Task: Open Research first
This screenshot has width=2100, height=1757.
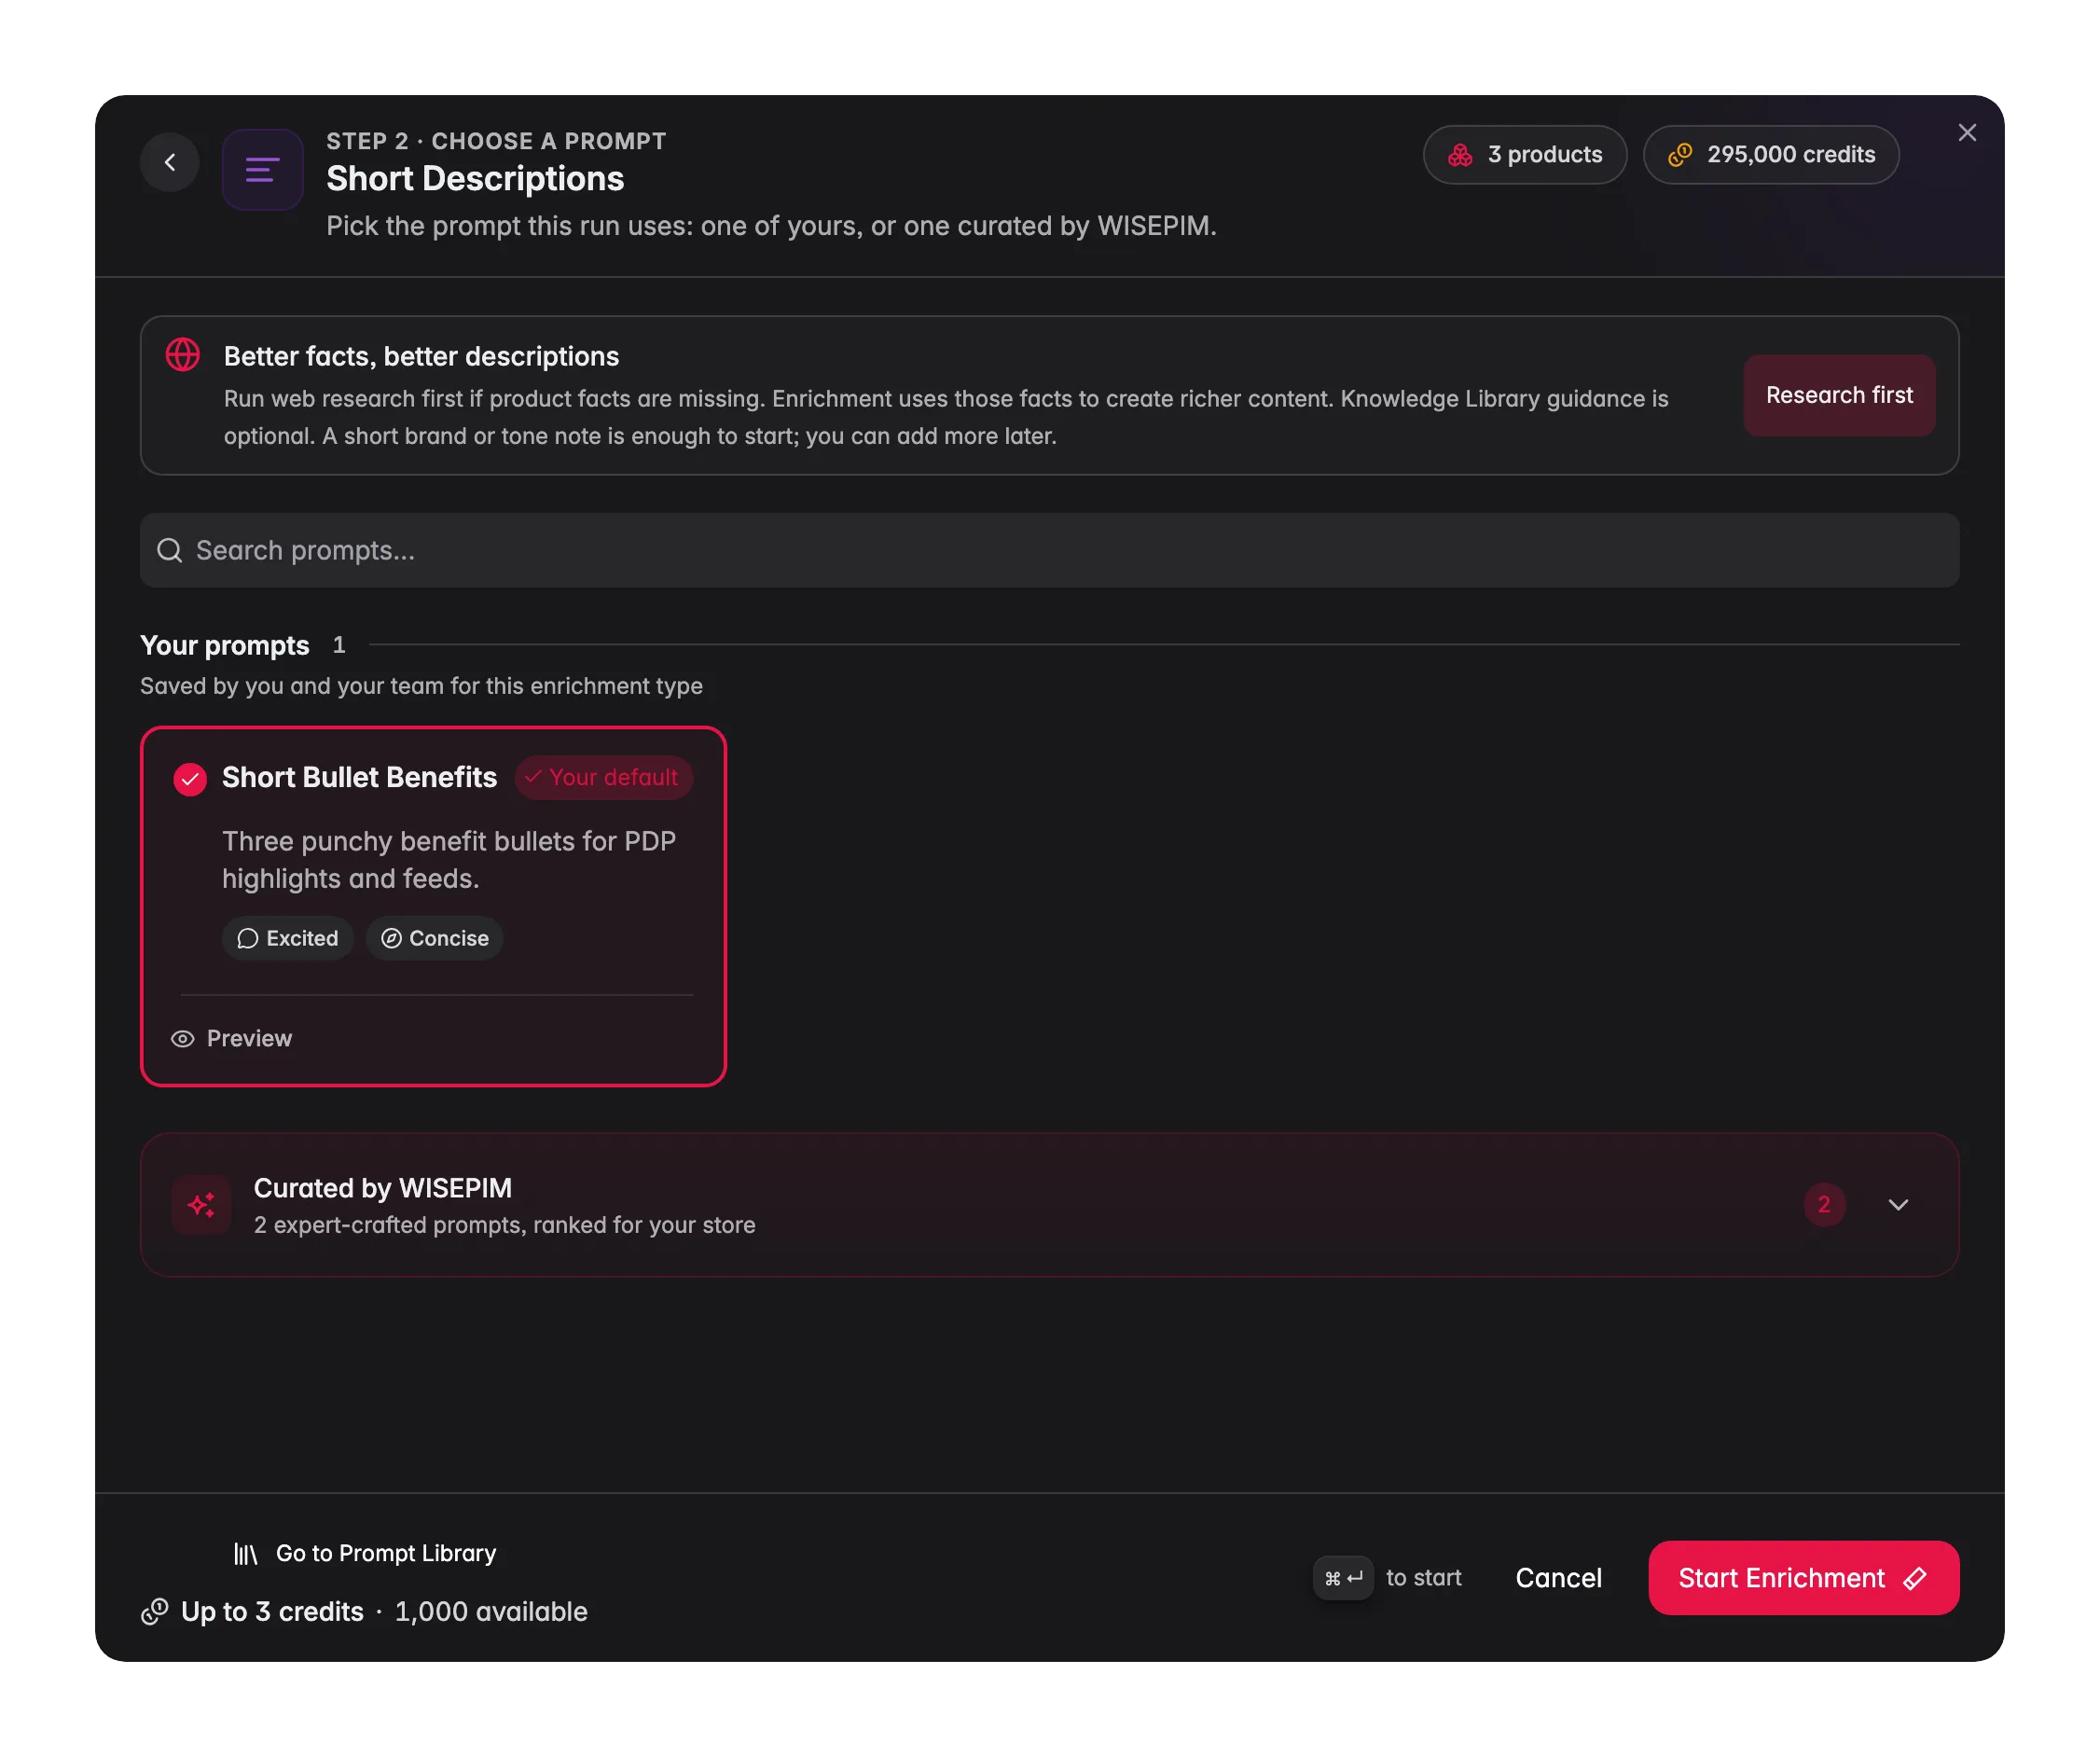Action: click(x=1839, y=395)
